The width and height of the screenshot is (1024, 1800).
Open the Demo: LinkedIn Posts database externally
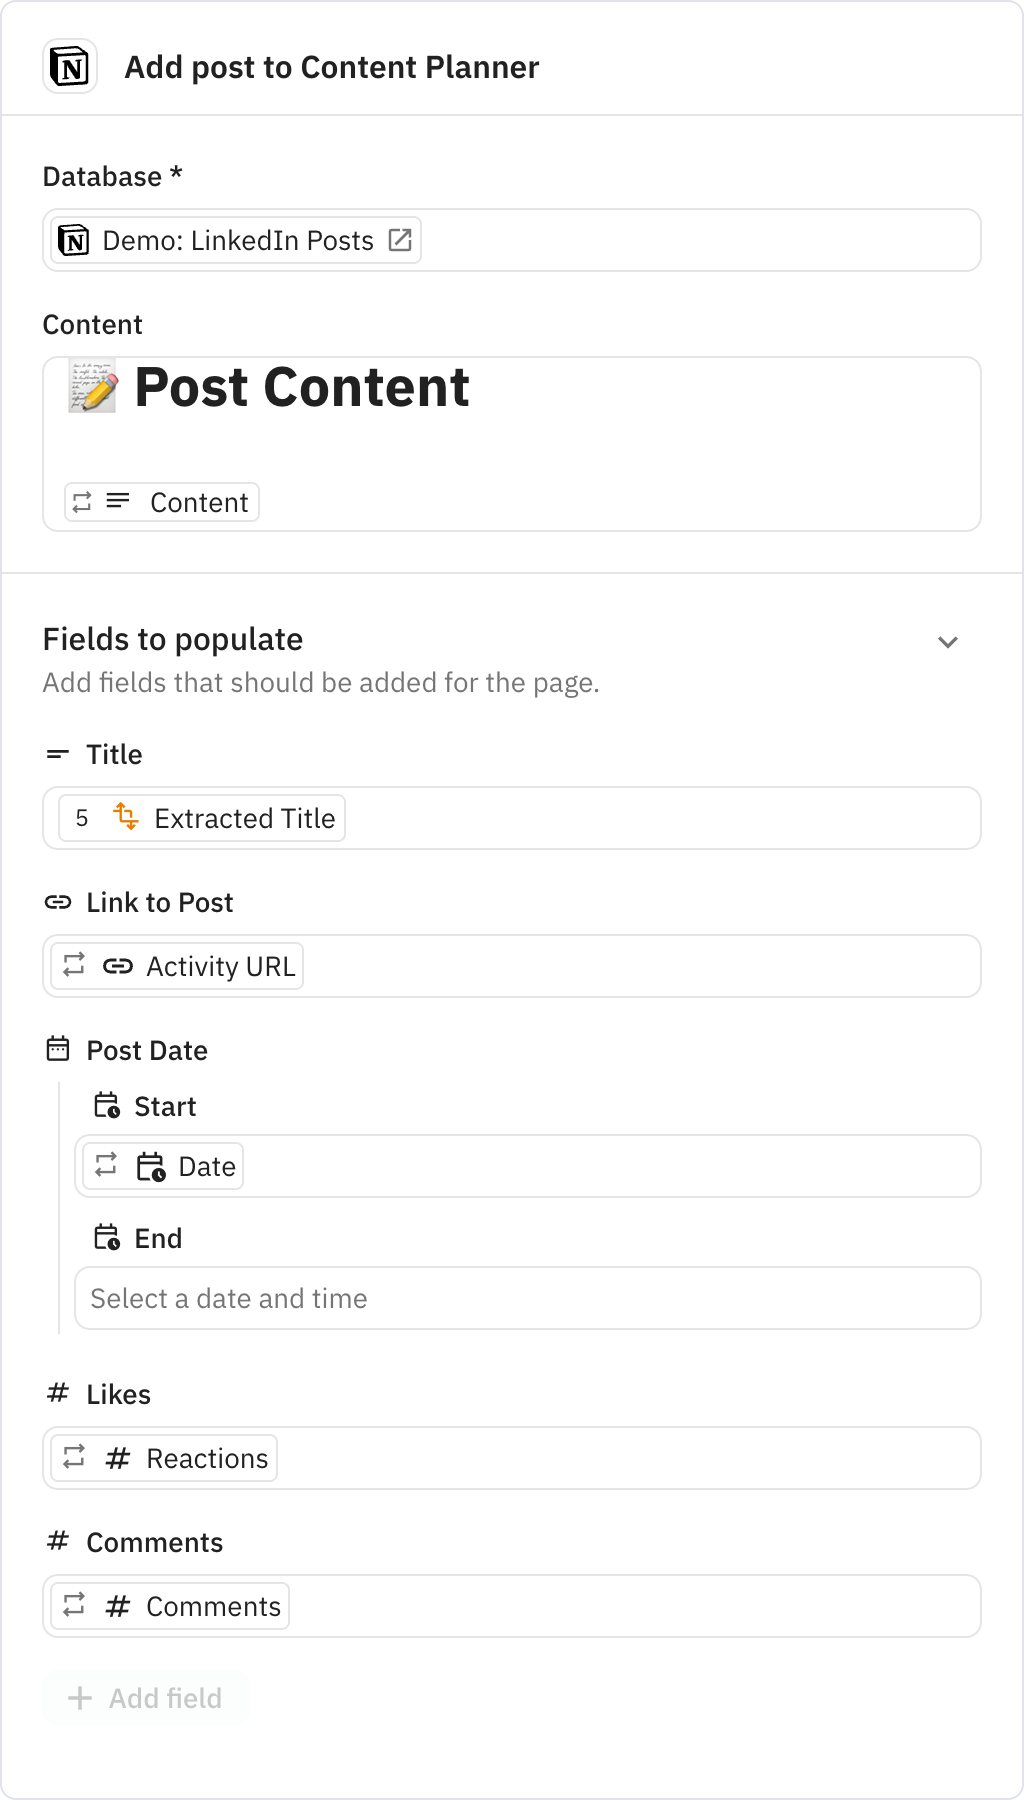click(401, 240)
